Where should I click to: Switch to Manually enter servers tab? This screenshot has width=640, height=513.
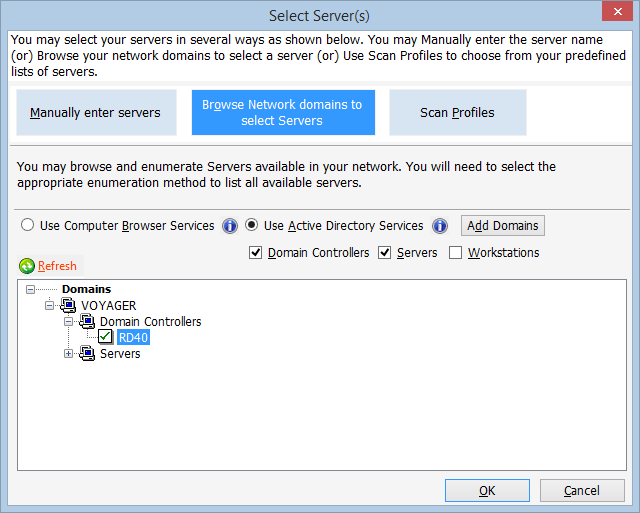coord(96,113)
